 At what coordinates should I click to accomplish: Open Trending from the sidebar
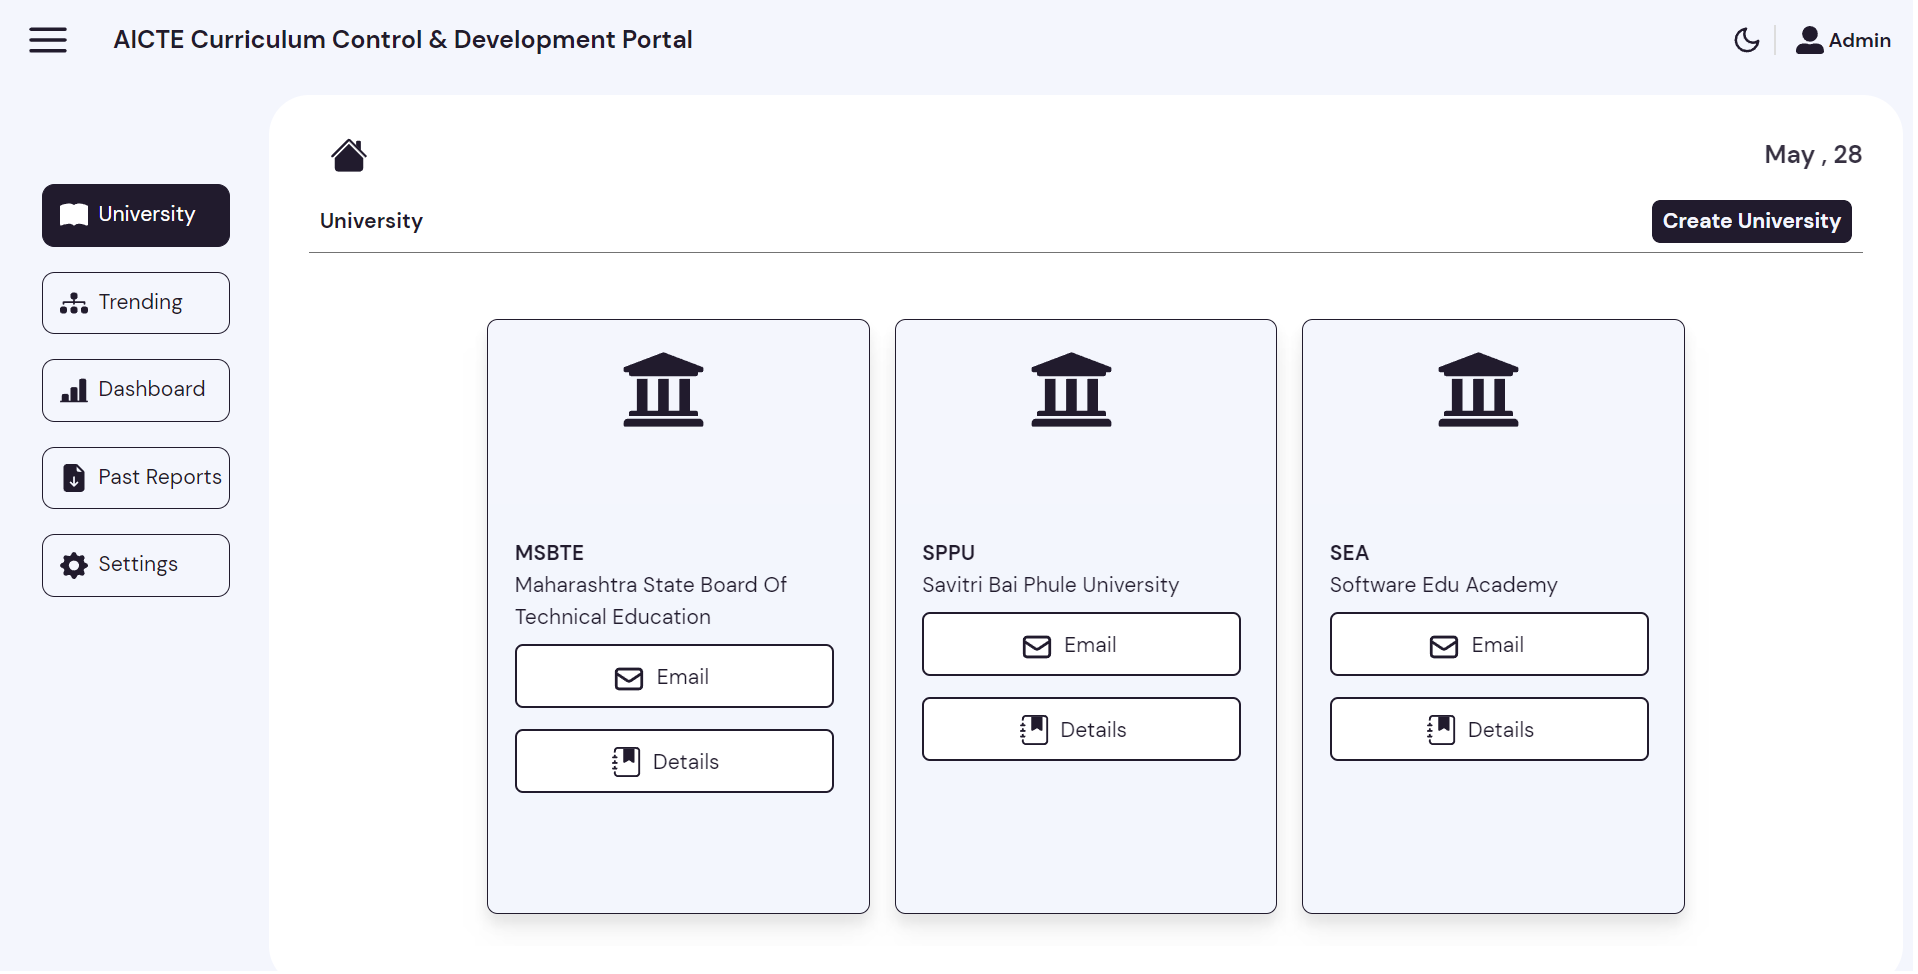pyautogui.click(x=136, y=303)
